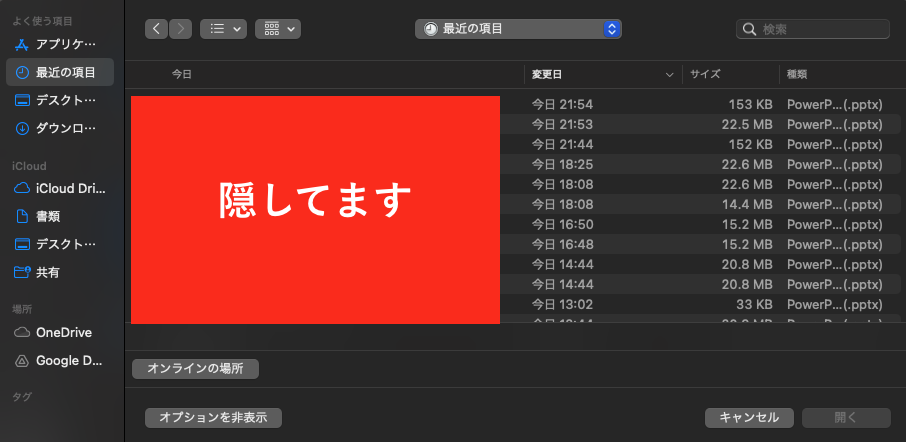Image resolution: width=906 pixels, height=442 pixels.
Task: Click the iCloud Drive cloud icon
Action: 22,188
